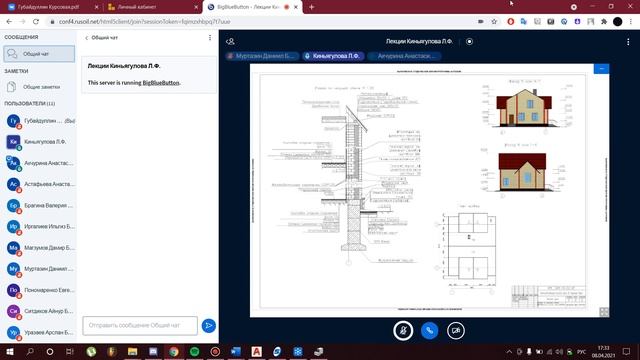This screenshot has width=640, height=360.
Task: Open the Общий чат conversation in the sidebar
Action: [39, 54]
